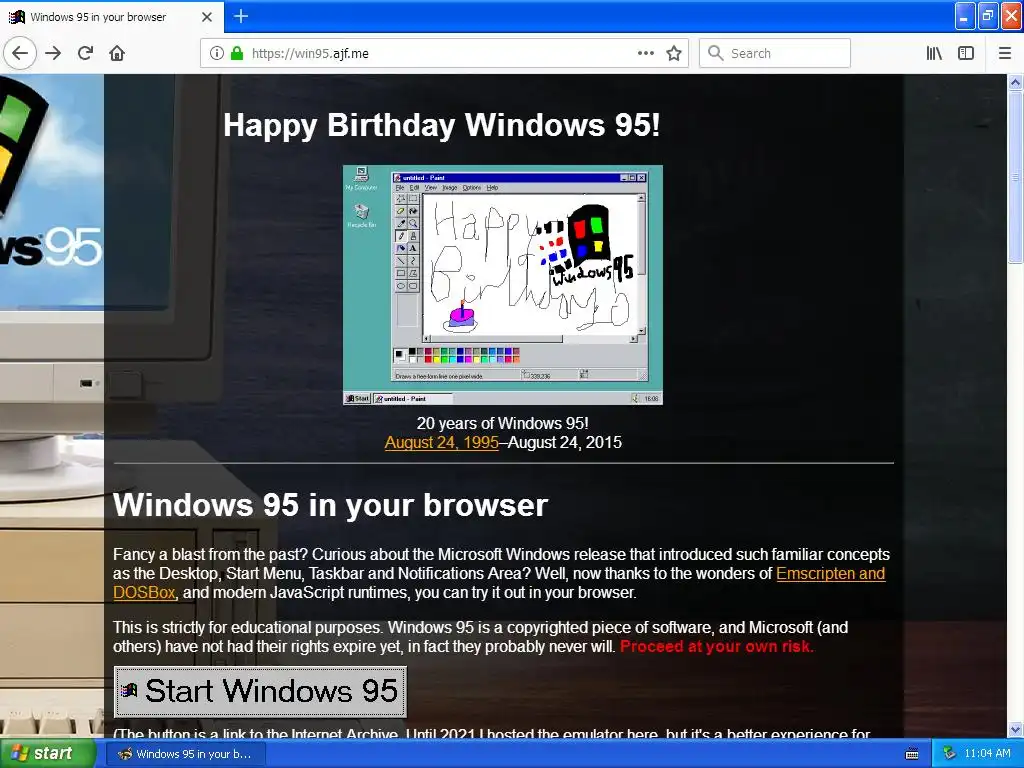Click the vertical scrollbar thumb

[1015, 176]
